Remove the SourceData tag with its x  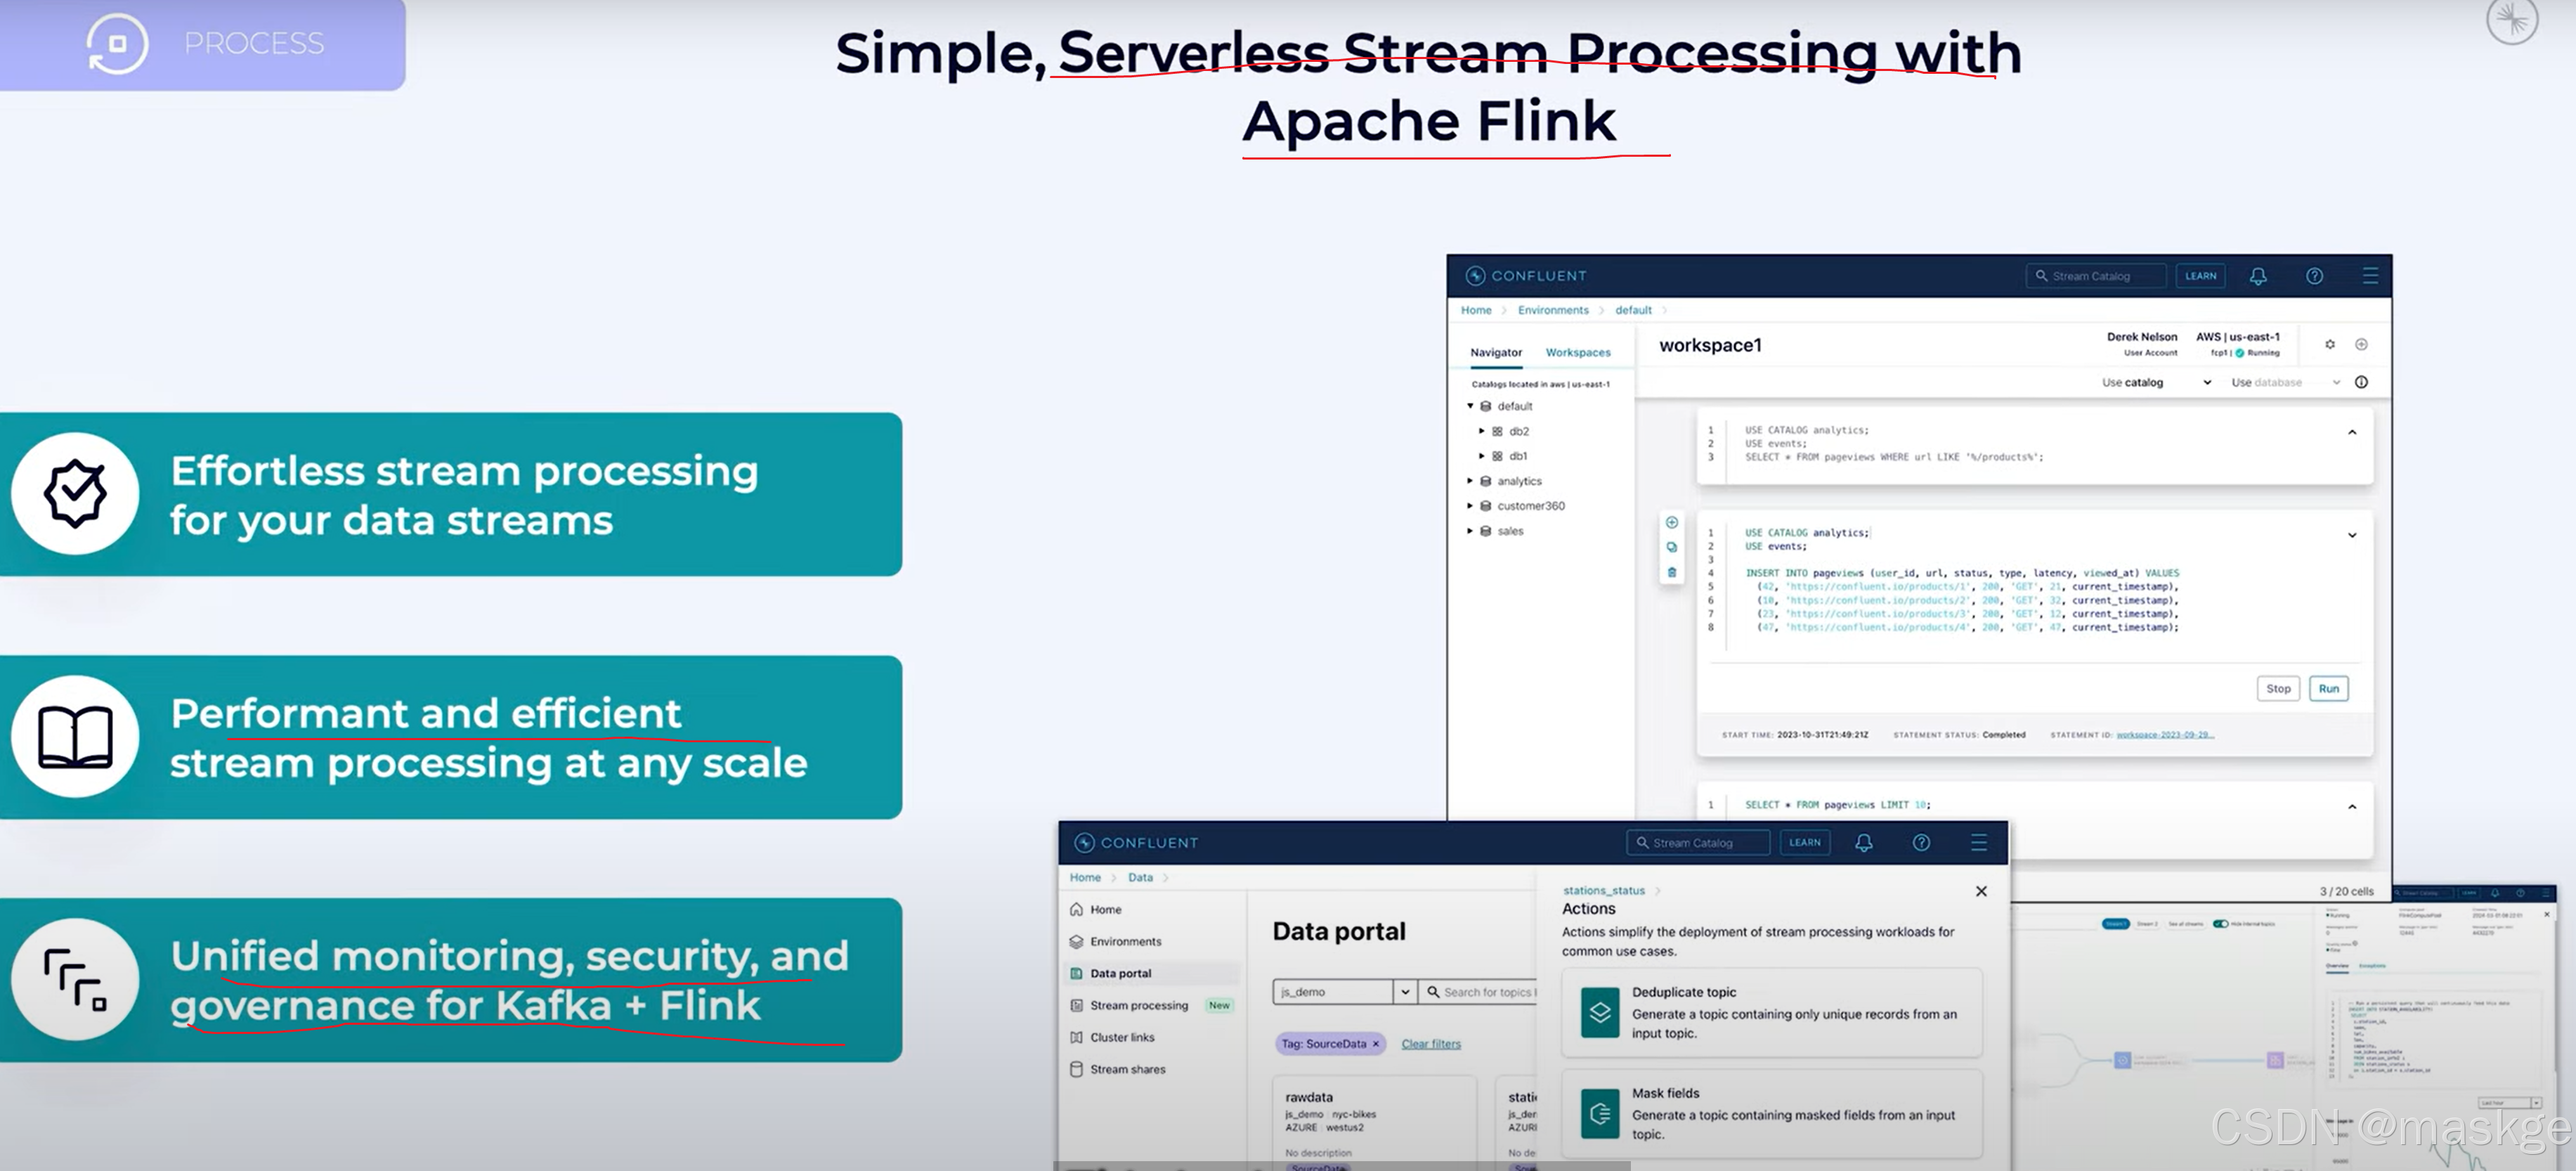click(x=1375, y=1044)
